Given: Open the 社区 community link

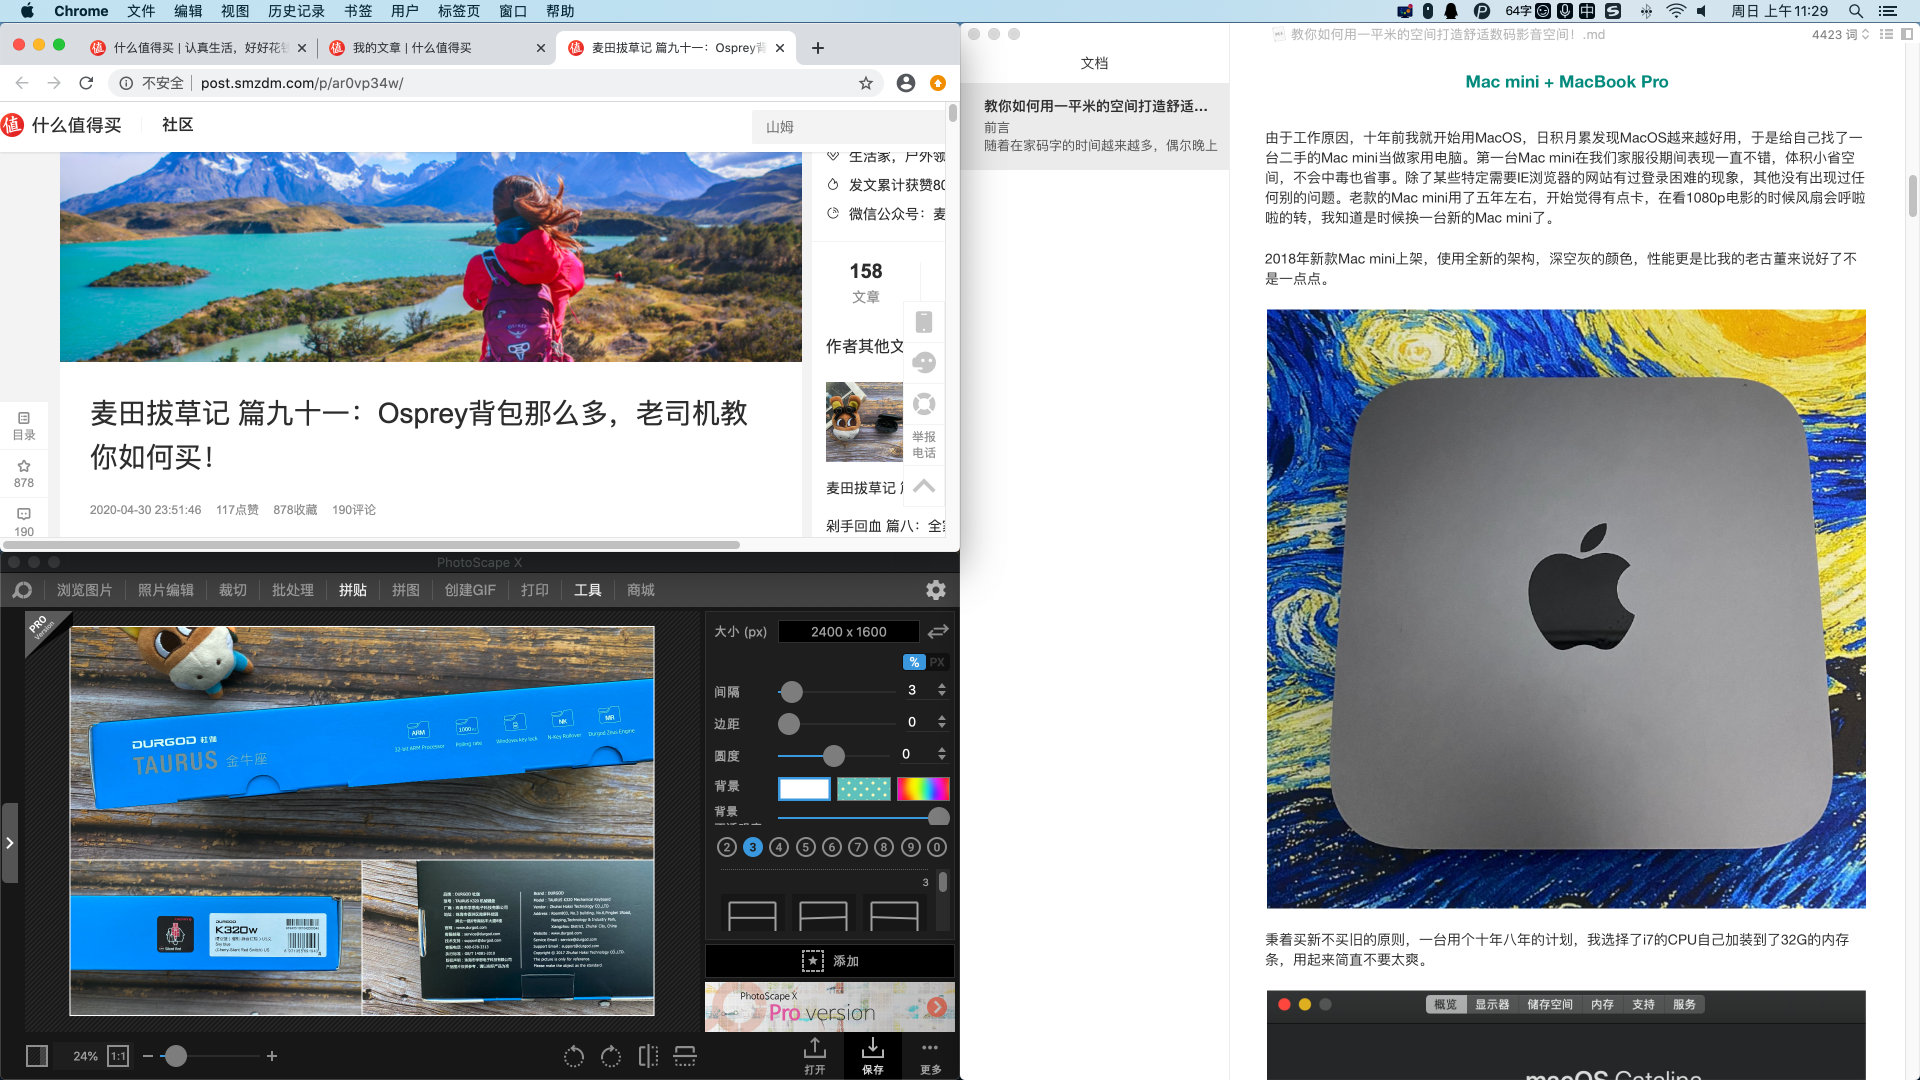Looking at the screenshot, I should (177, 125).
